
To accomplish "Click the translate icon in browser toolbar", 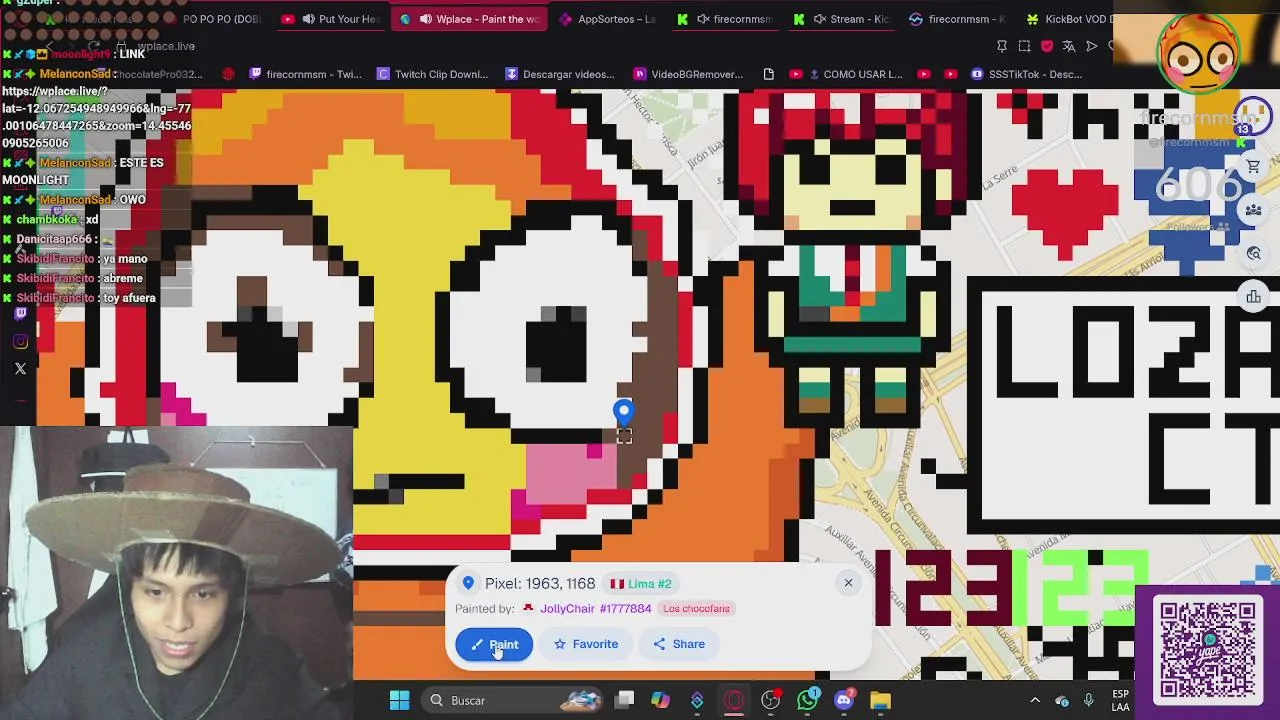I will (x=1069, y=46).
